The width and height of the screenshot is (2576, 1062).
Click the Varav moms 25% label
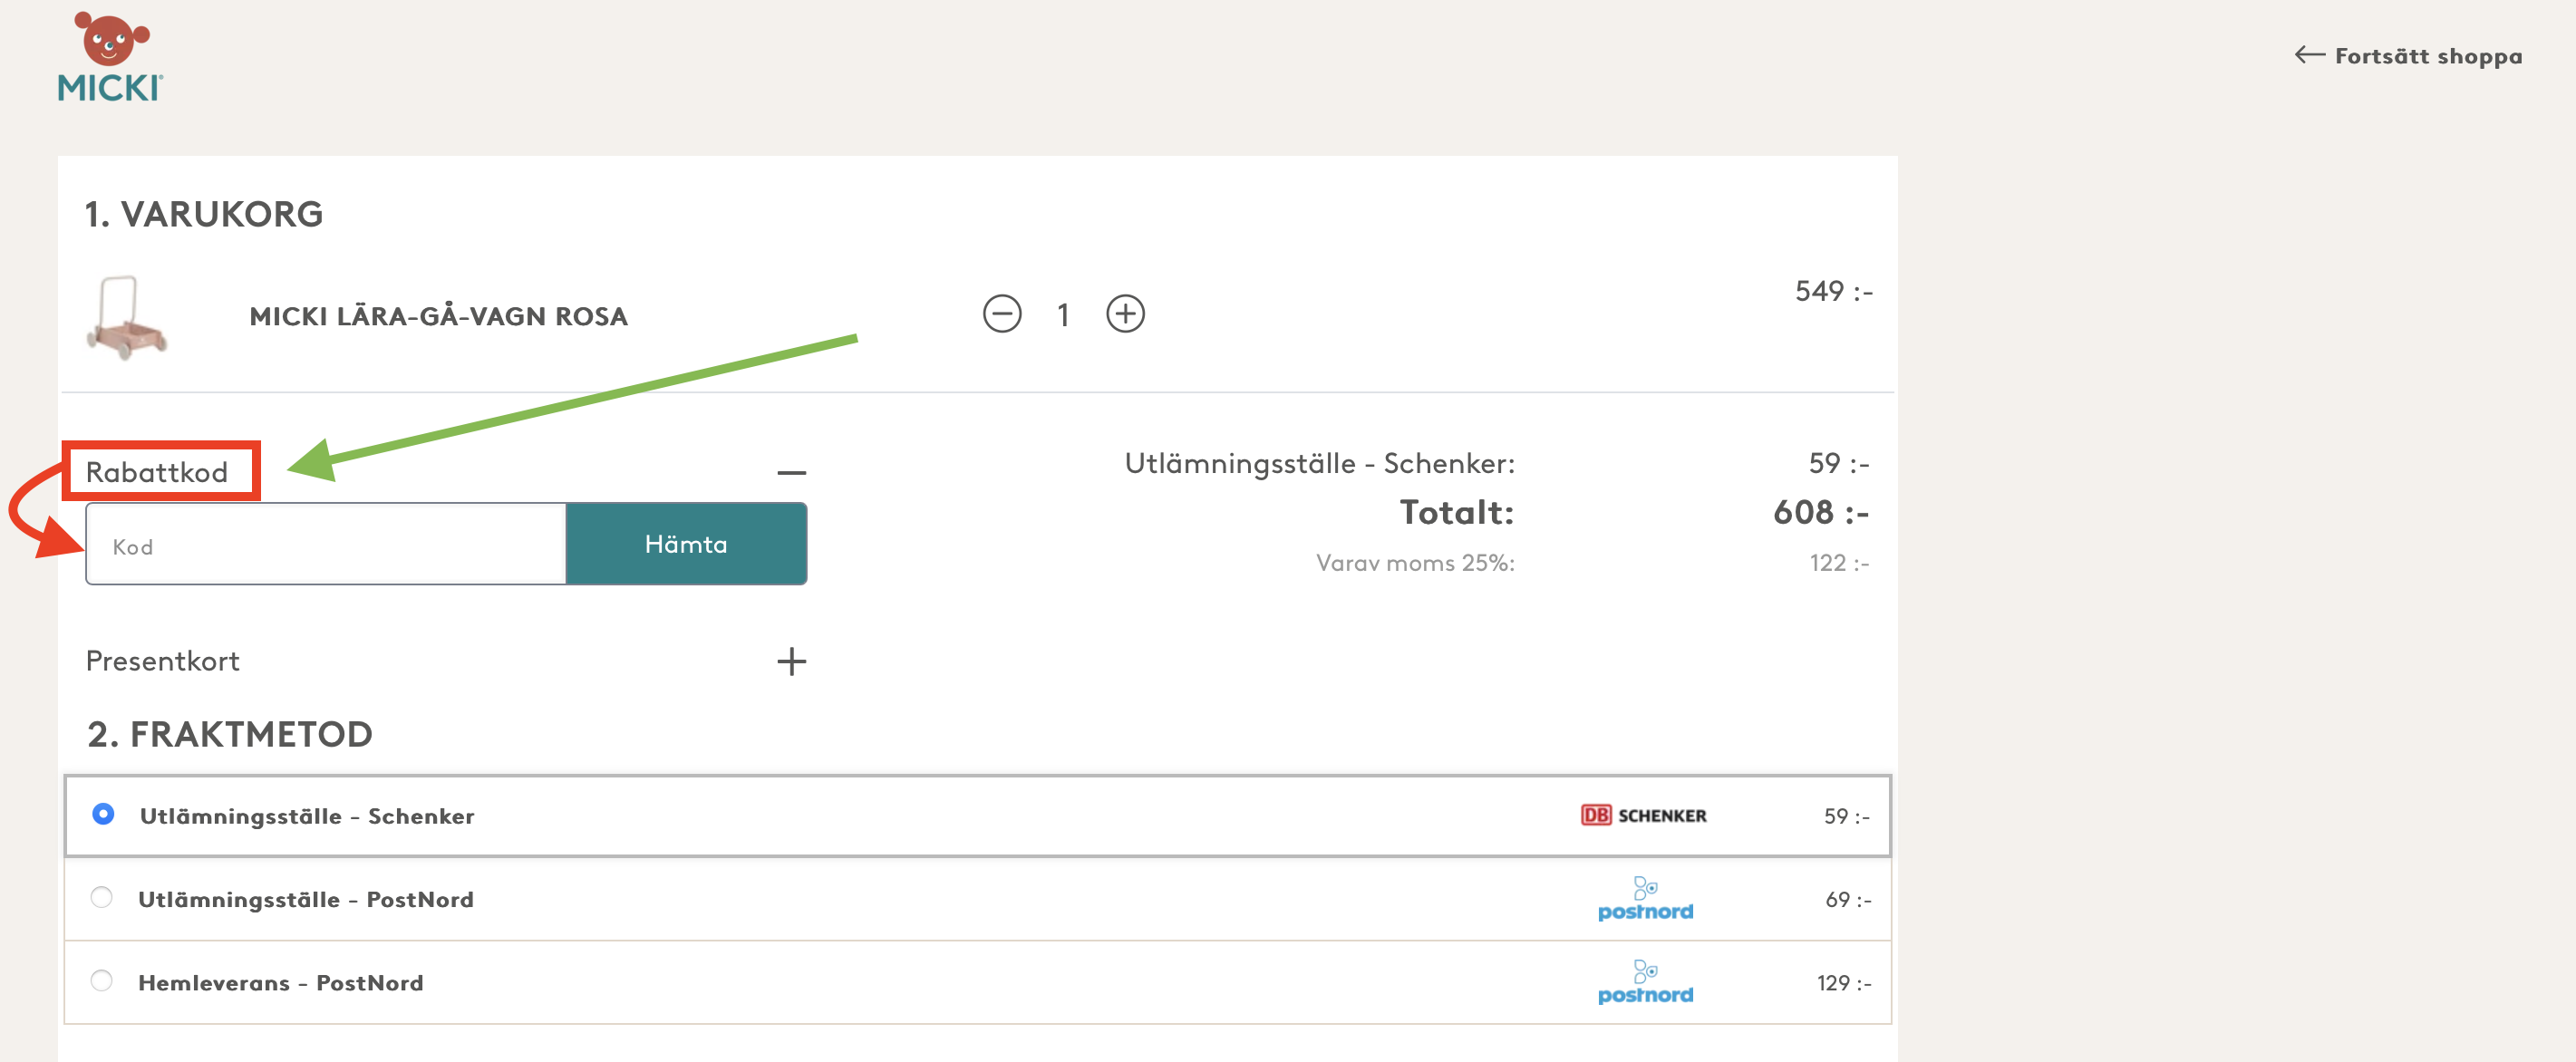coord(1415,563)
